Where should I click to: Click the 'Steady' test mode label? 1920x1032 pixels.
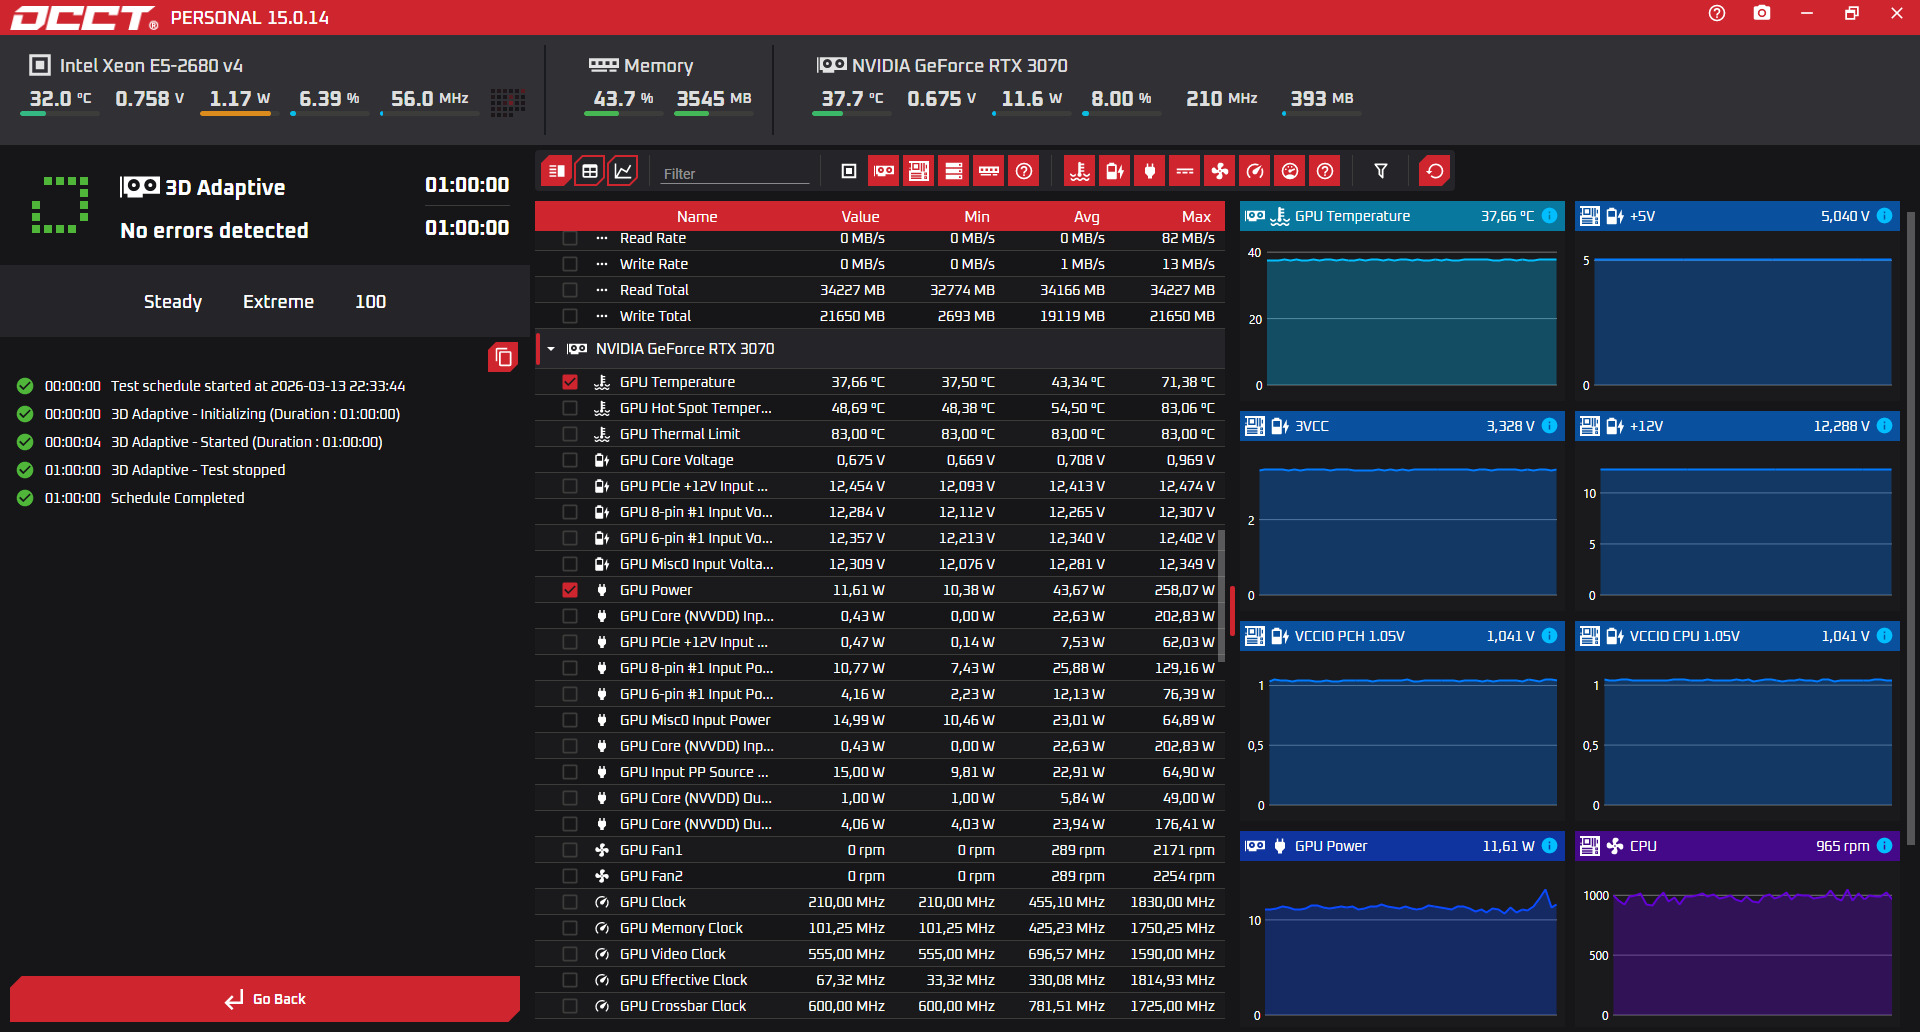tap(173, 302)
